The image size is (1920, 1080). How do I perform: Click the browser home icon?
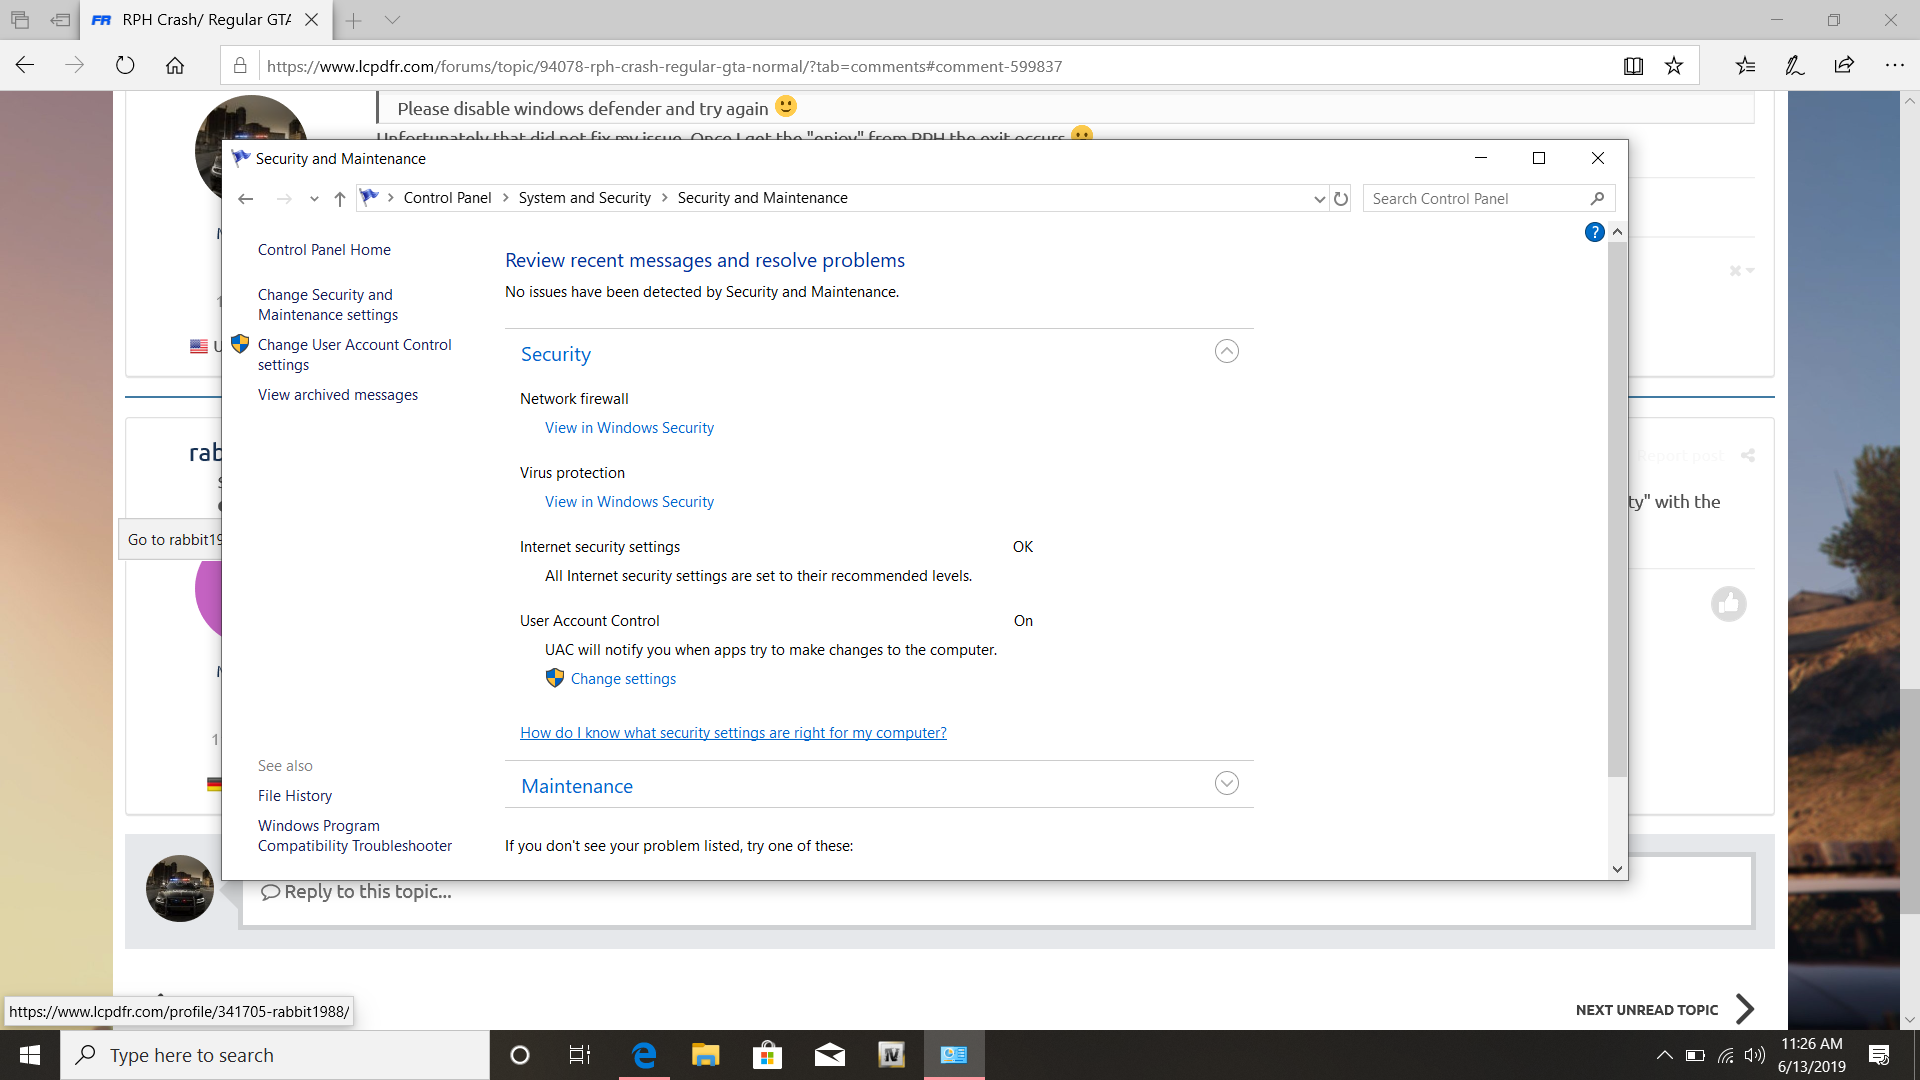(x=175, y=66)
